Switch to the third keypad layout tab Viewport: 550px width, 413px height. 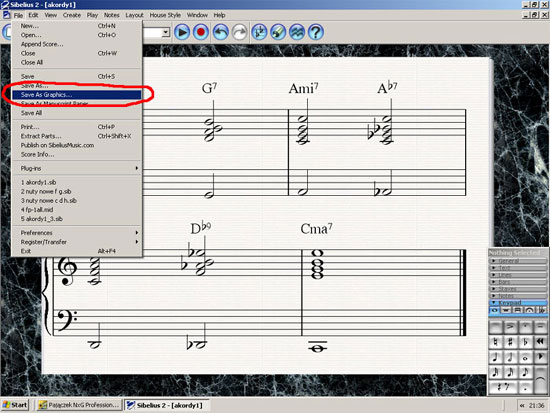(x=518, y=310)
